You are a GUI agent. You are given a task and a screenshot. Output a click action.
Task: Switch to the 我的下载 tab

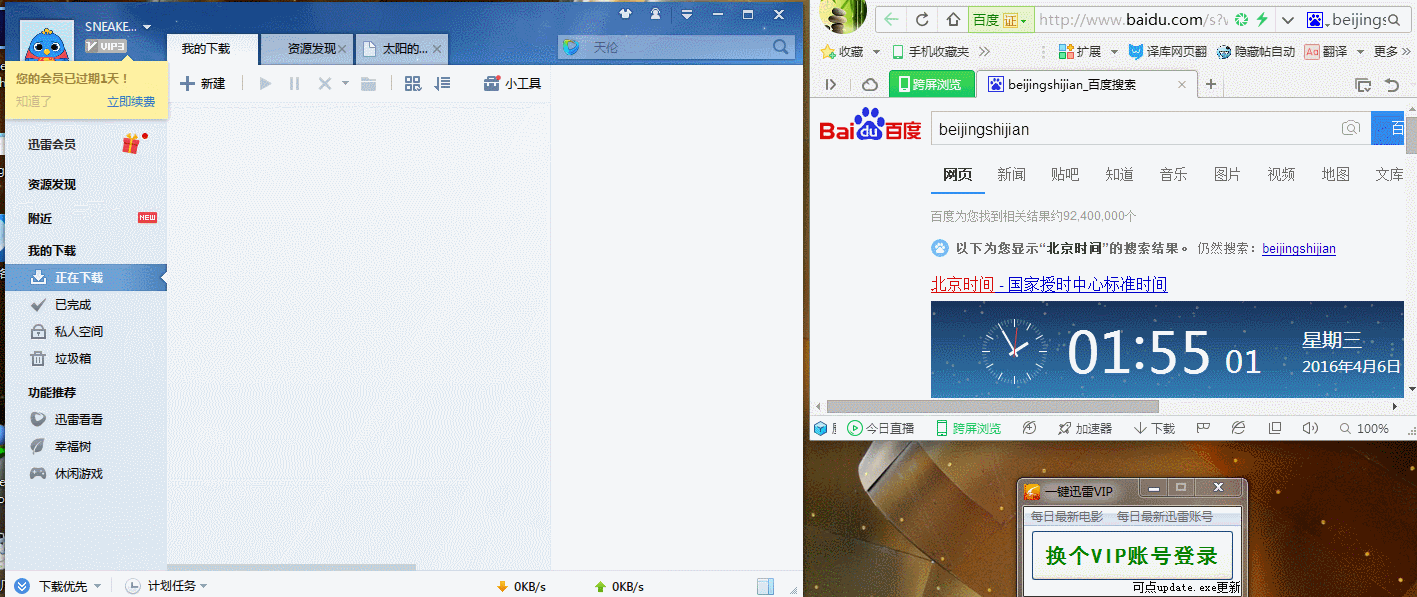click(213, 48)
